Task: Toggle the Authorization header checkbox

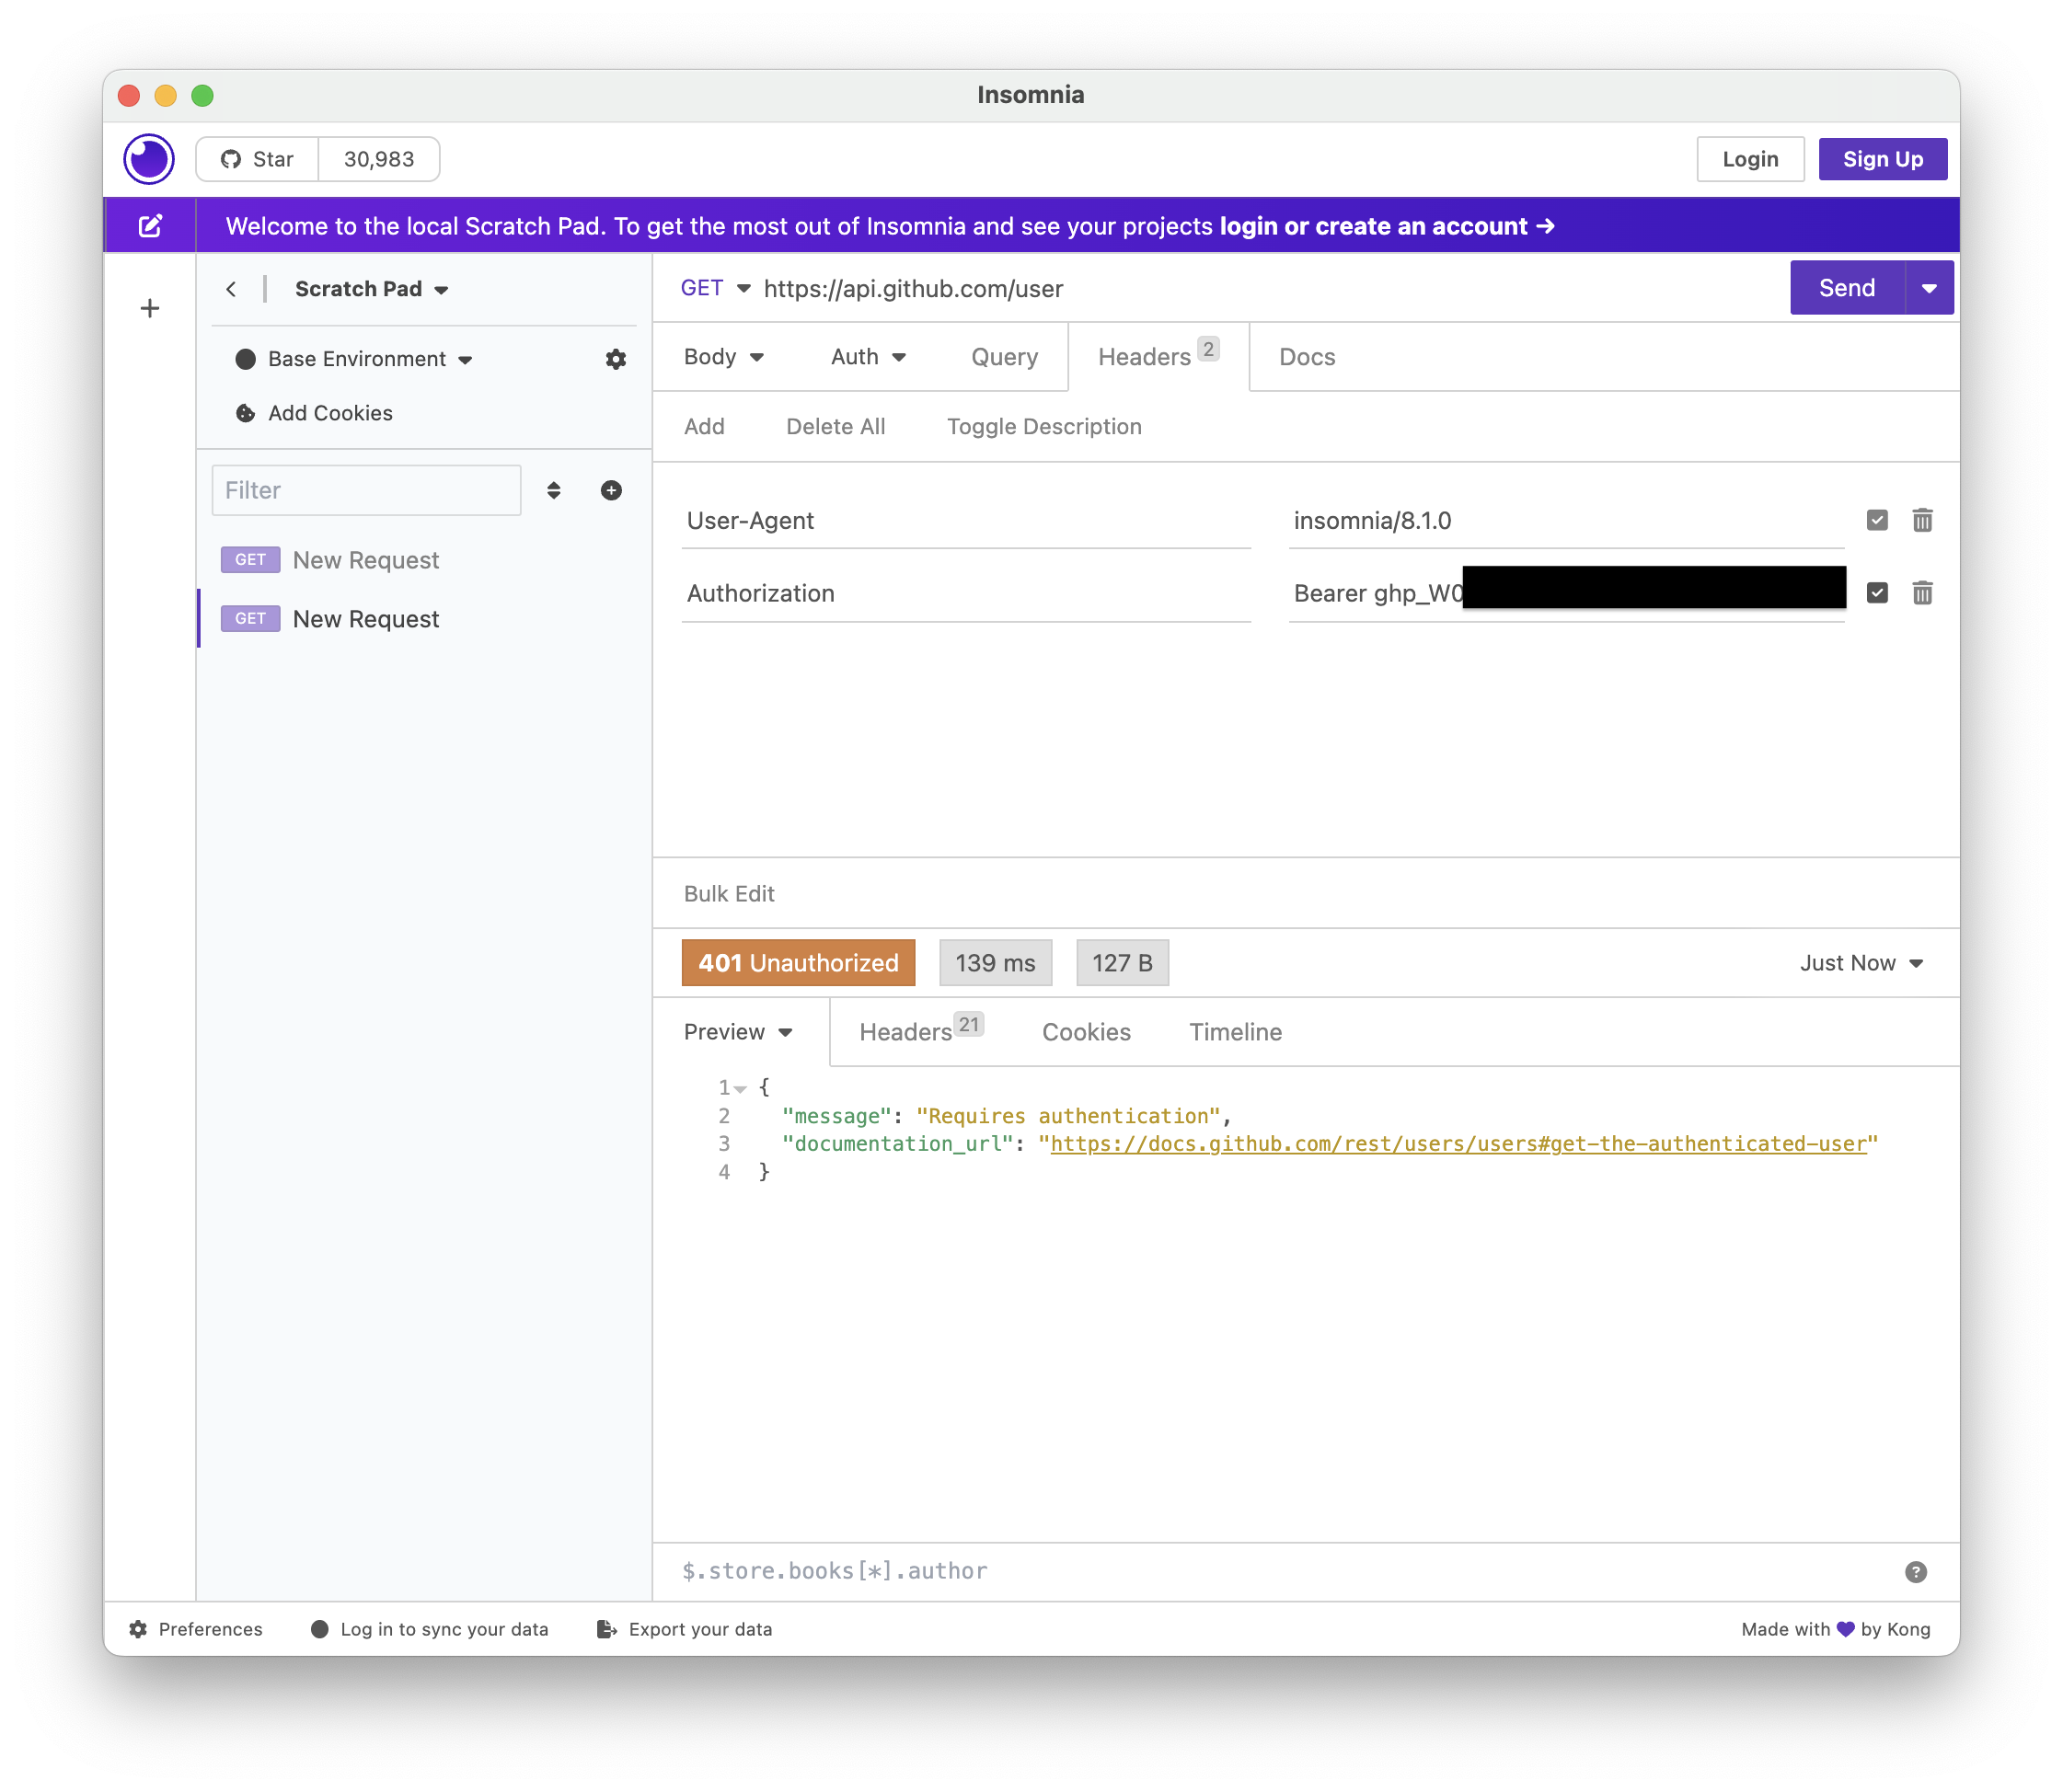Action: tap(1877, 593)
